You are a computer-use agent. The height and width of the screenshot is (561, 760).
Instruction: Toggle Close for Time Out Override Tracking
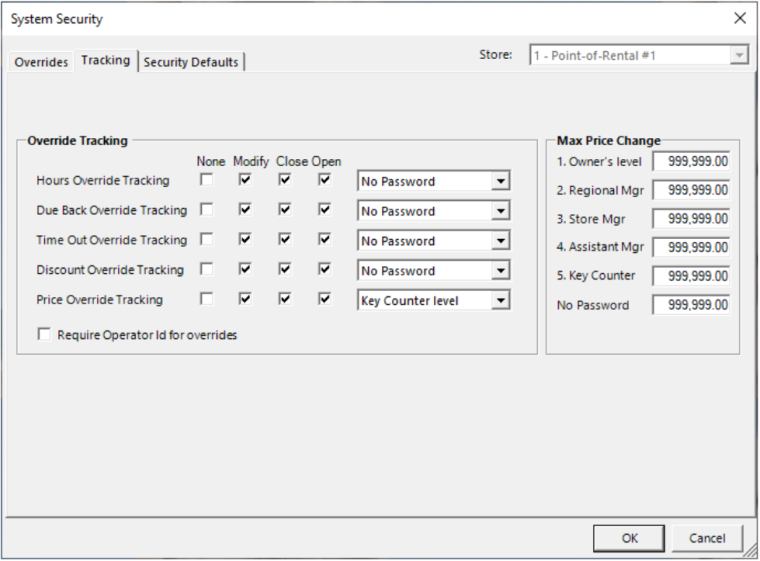[285, 240]
